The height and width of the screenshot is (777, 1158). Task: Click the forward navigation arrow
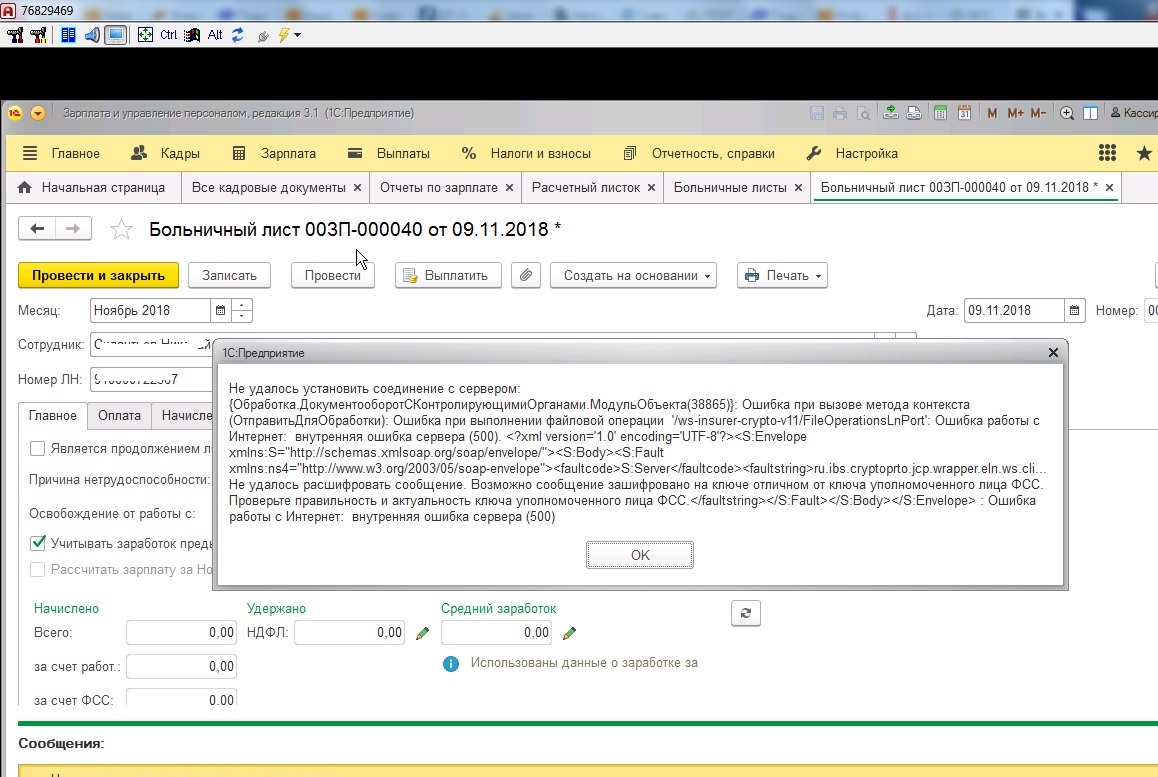pos(72,229)
